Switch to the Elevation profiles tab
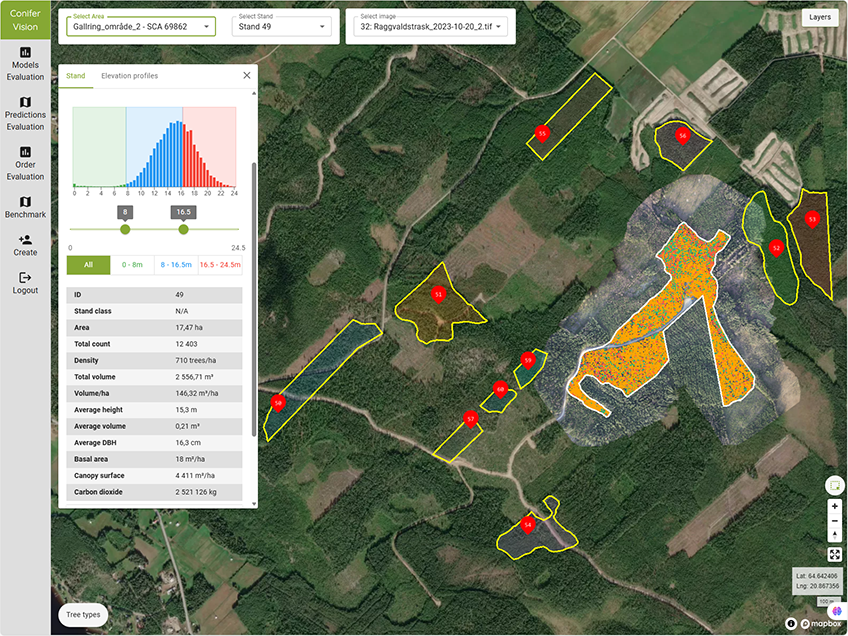 coord(129,76)
